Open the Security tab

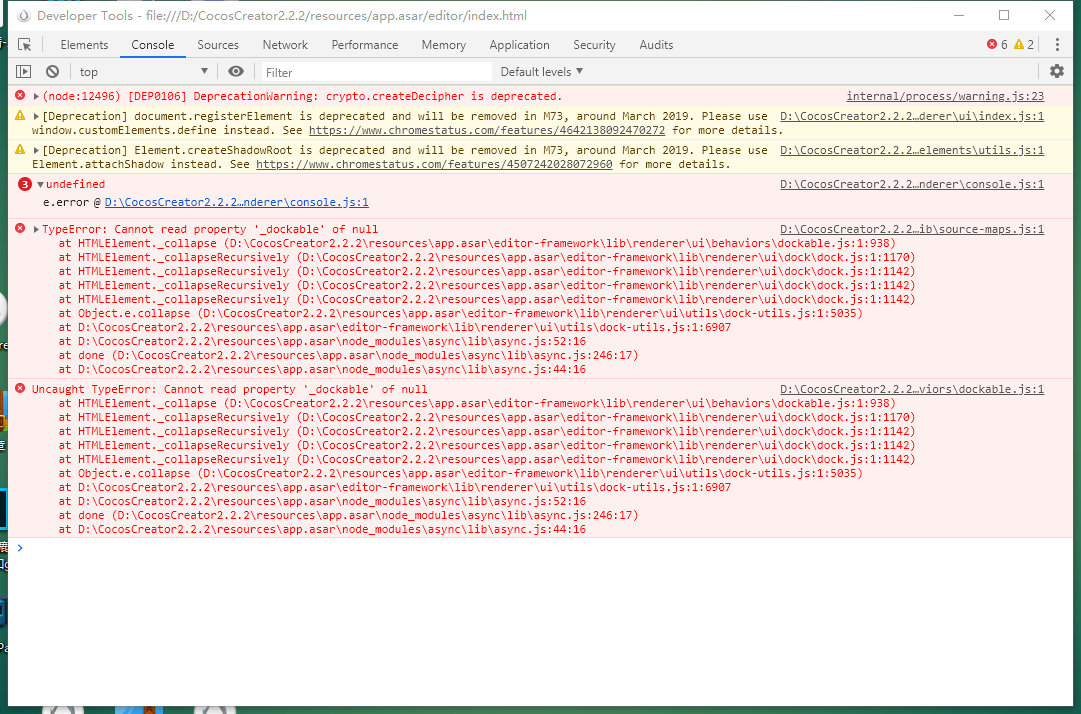tap(594, 45)
